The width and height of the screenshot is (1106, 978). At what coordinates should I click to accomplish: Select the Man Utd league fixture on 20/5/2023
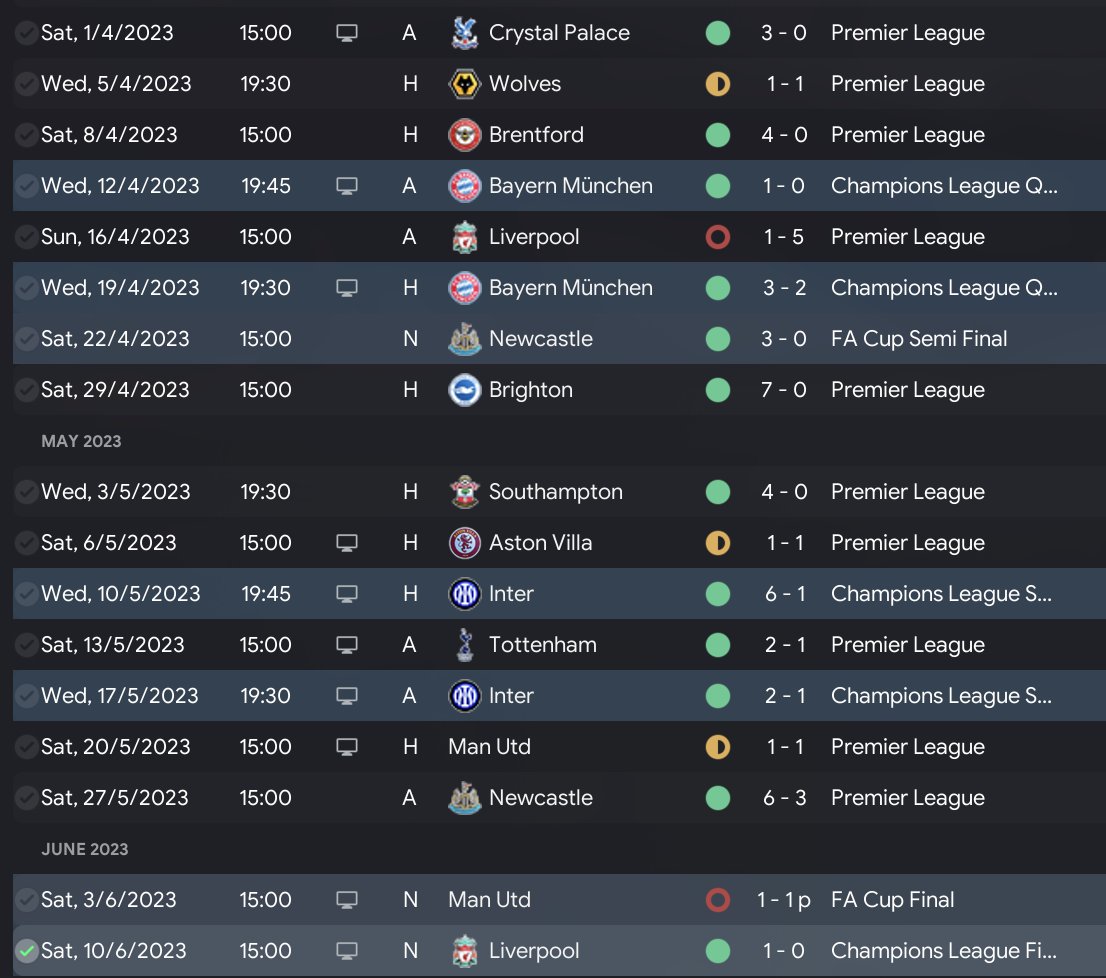(489, 747)
